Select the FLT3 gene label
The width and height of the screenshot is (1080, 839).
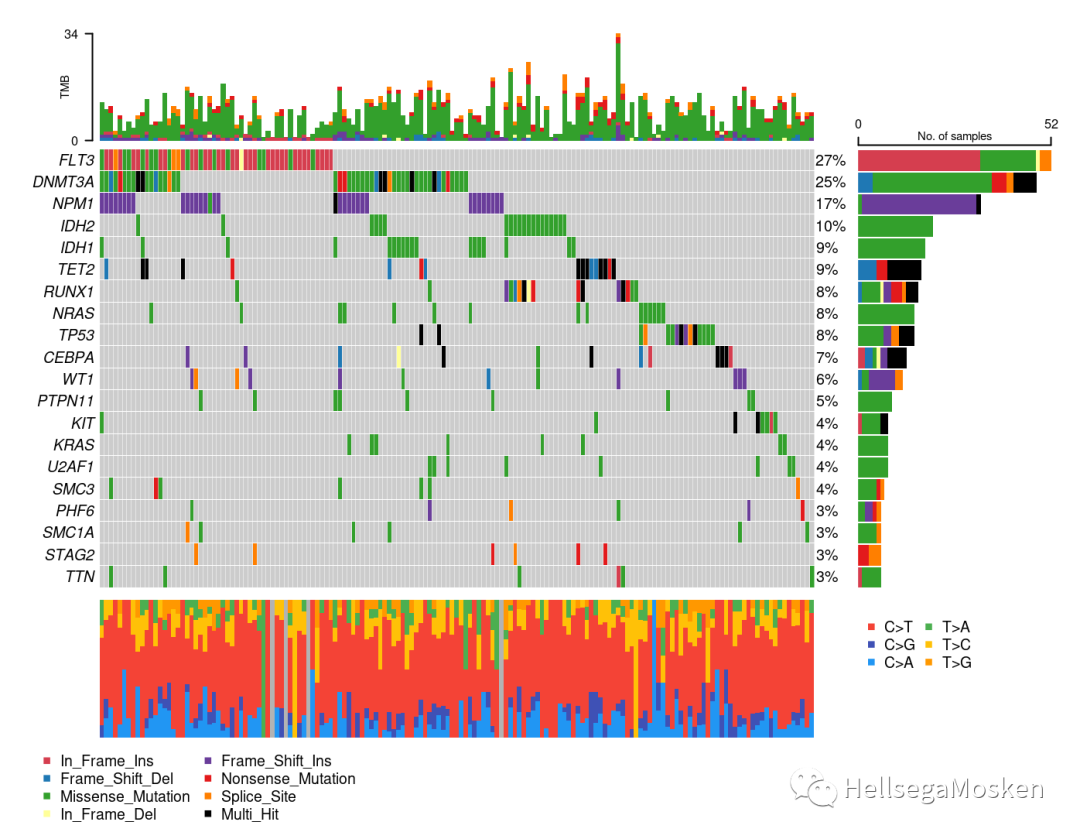(x=76, y=160)
